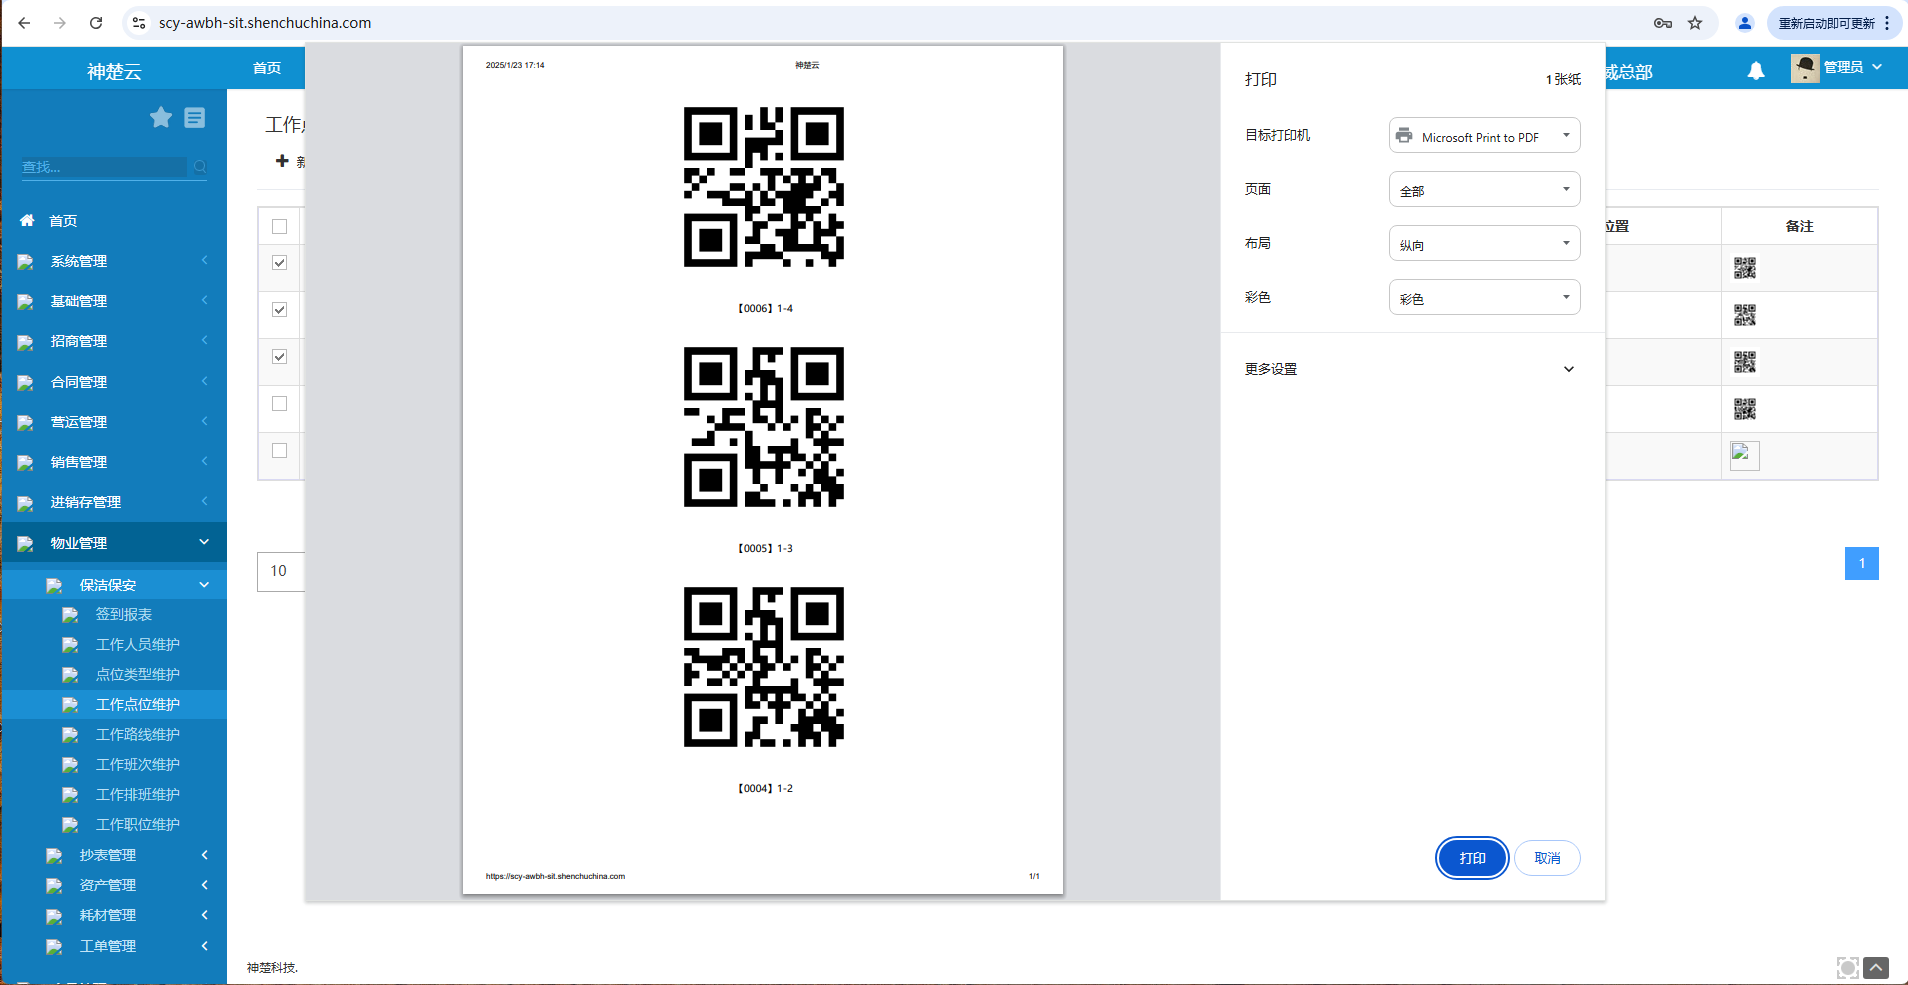
Task: Open the notification bell
Action: [x=1756, y=70]
